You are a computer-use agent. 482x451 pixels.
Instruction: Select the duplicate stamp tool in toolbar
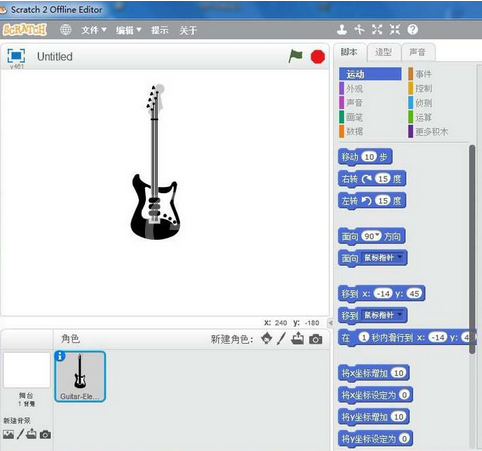click(x=342, y=30)
